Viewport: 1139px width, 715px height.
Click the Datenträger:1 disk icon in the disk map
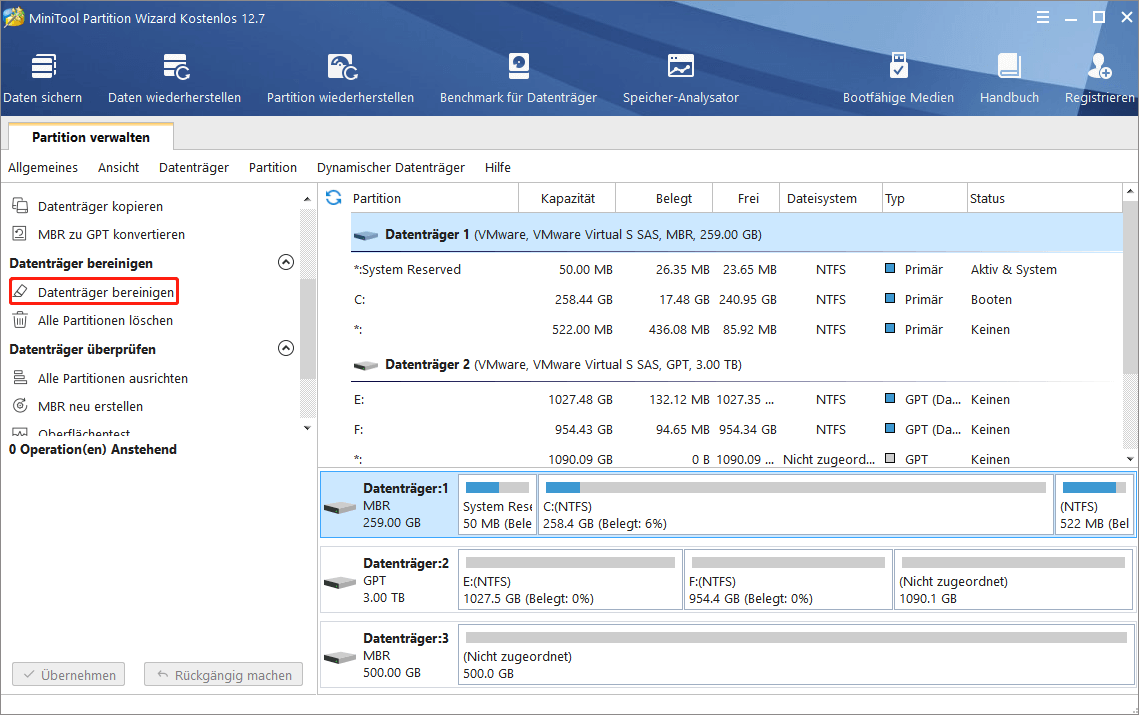click(340, 507)
